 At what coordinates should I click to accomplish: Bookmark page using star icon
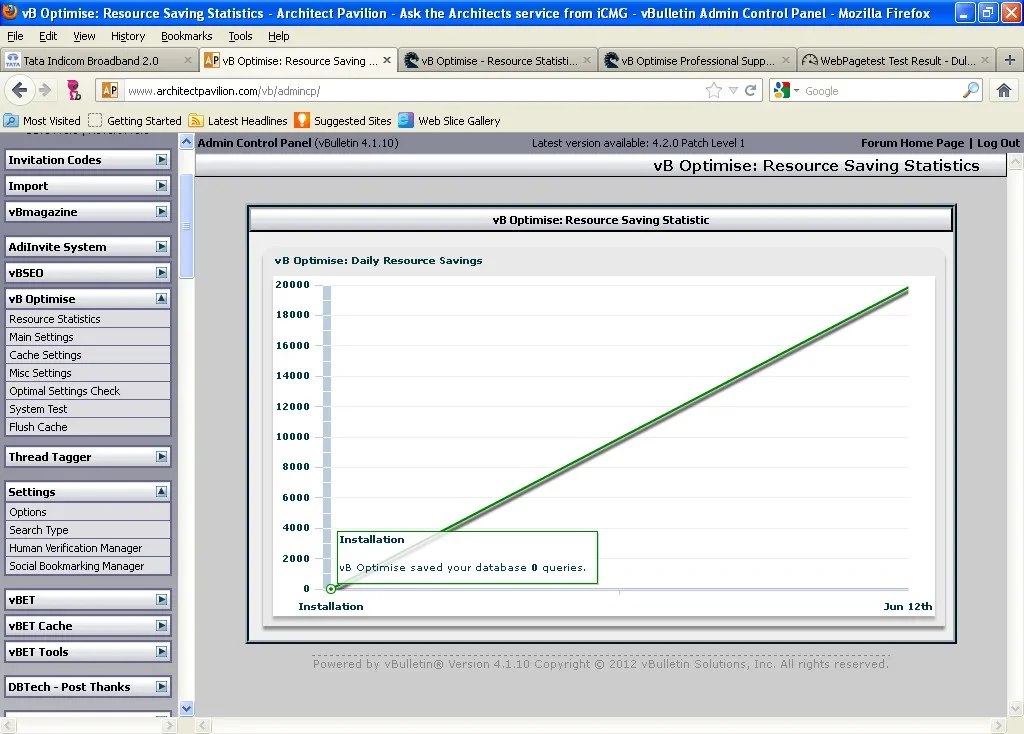click(714, 91)
